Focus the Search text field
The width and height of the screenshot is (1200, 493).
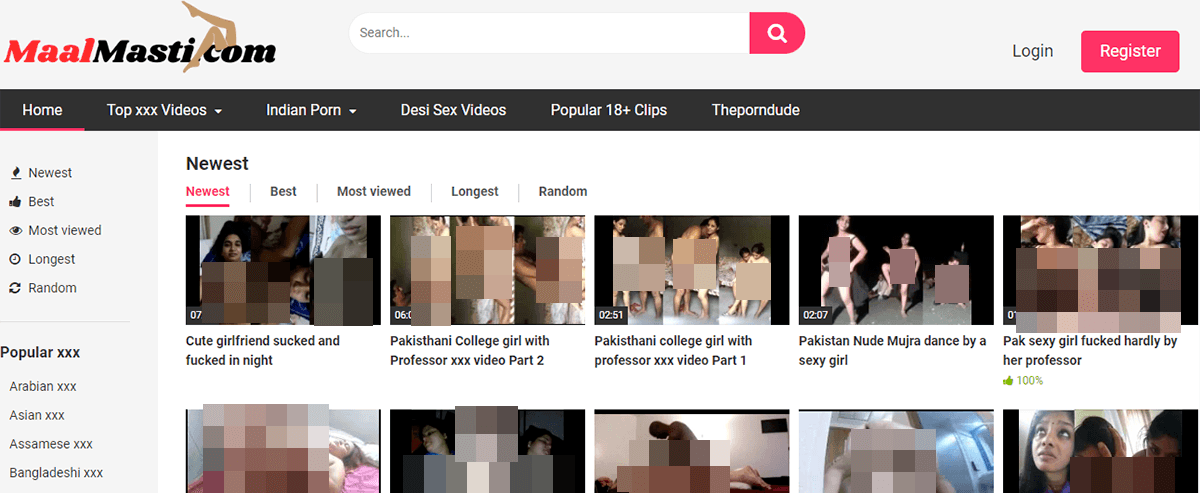coord(548,33)
